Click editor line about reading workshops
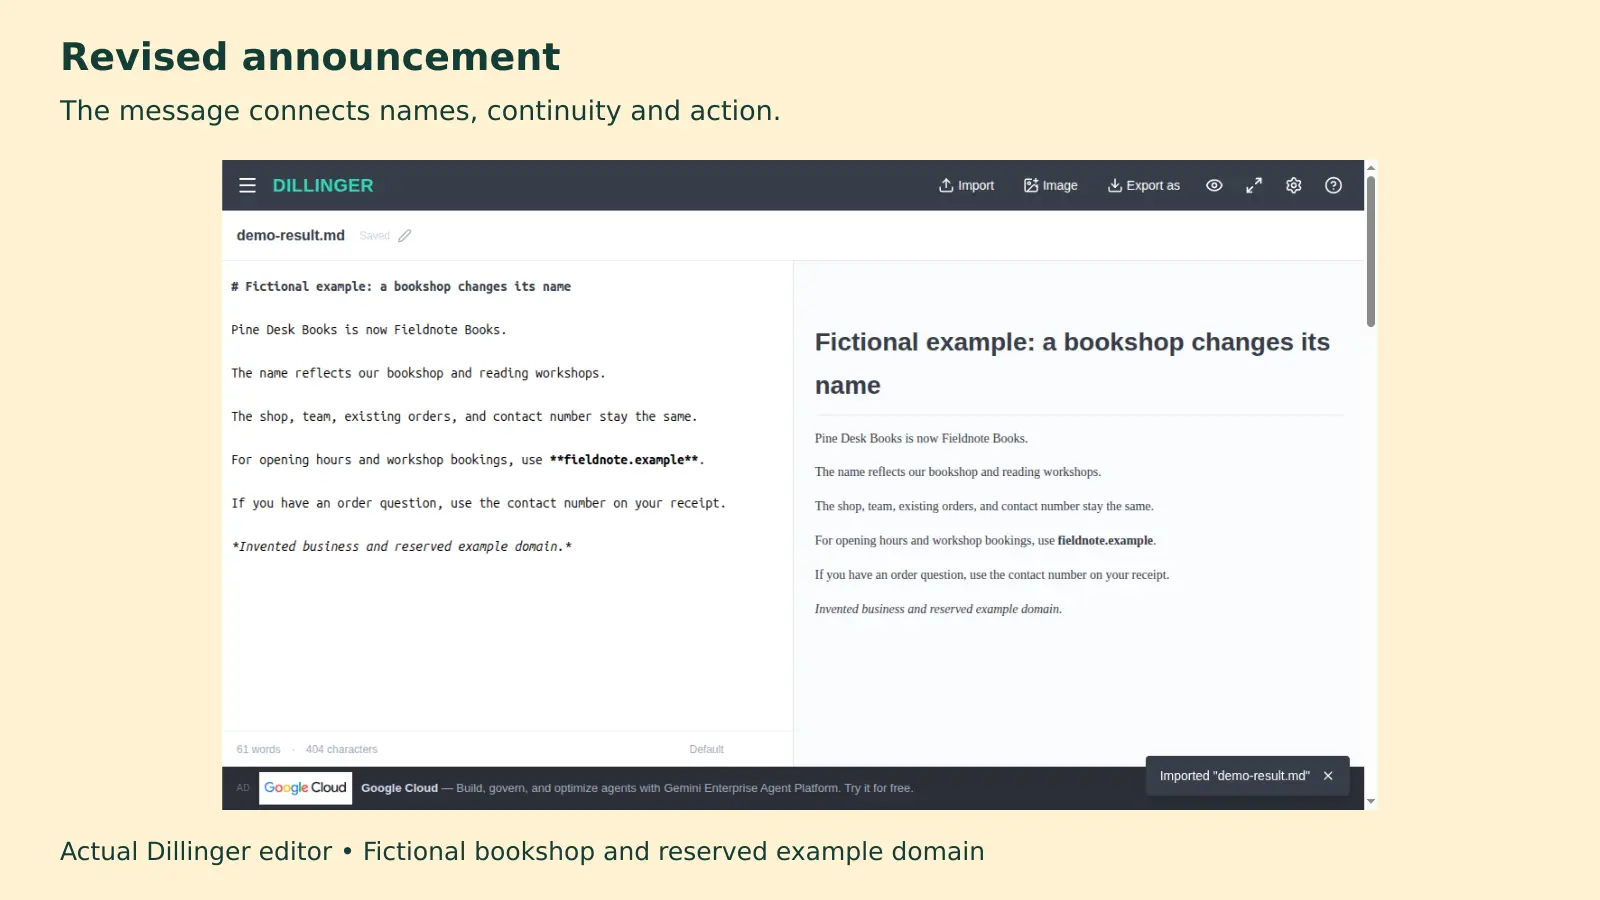The image size is (1600, 900). tap(418, 373)
